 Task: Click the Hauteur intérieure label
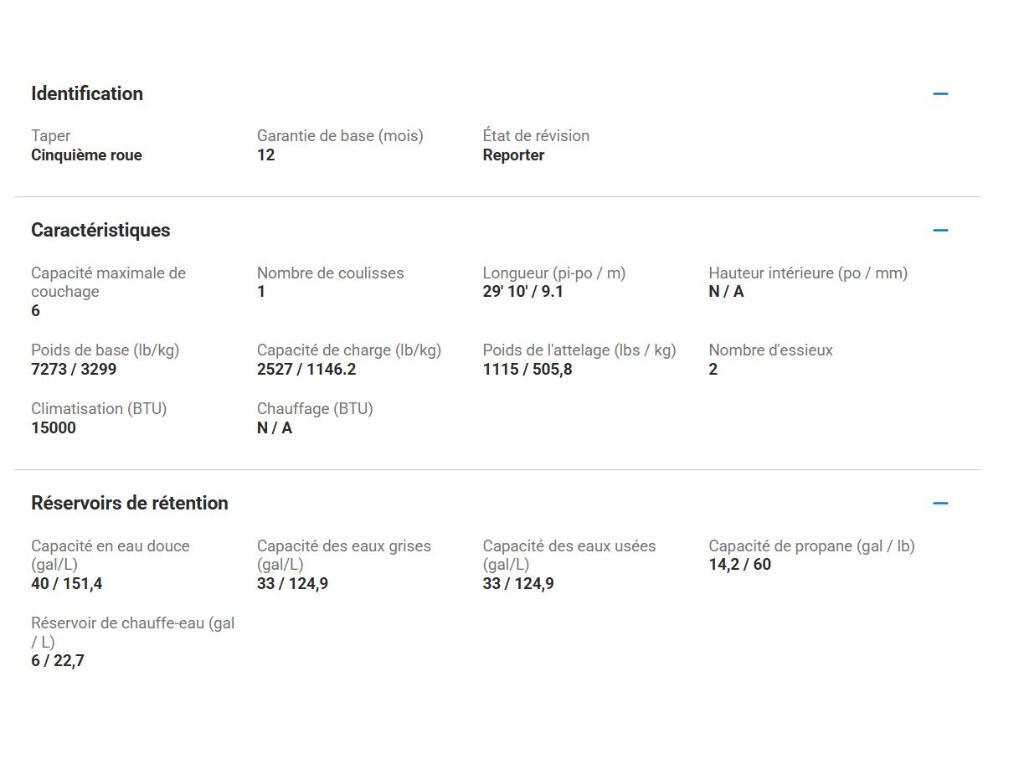(x=808, y=273)
